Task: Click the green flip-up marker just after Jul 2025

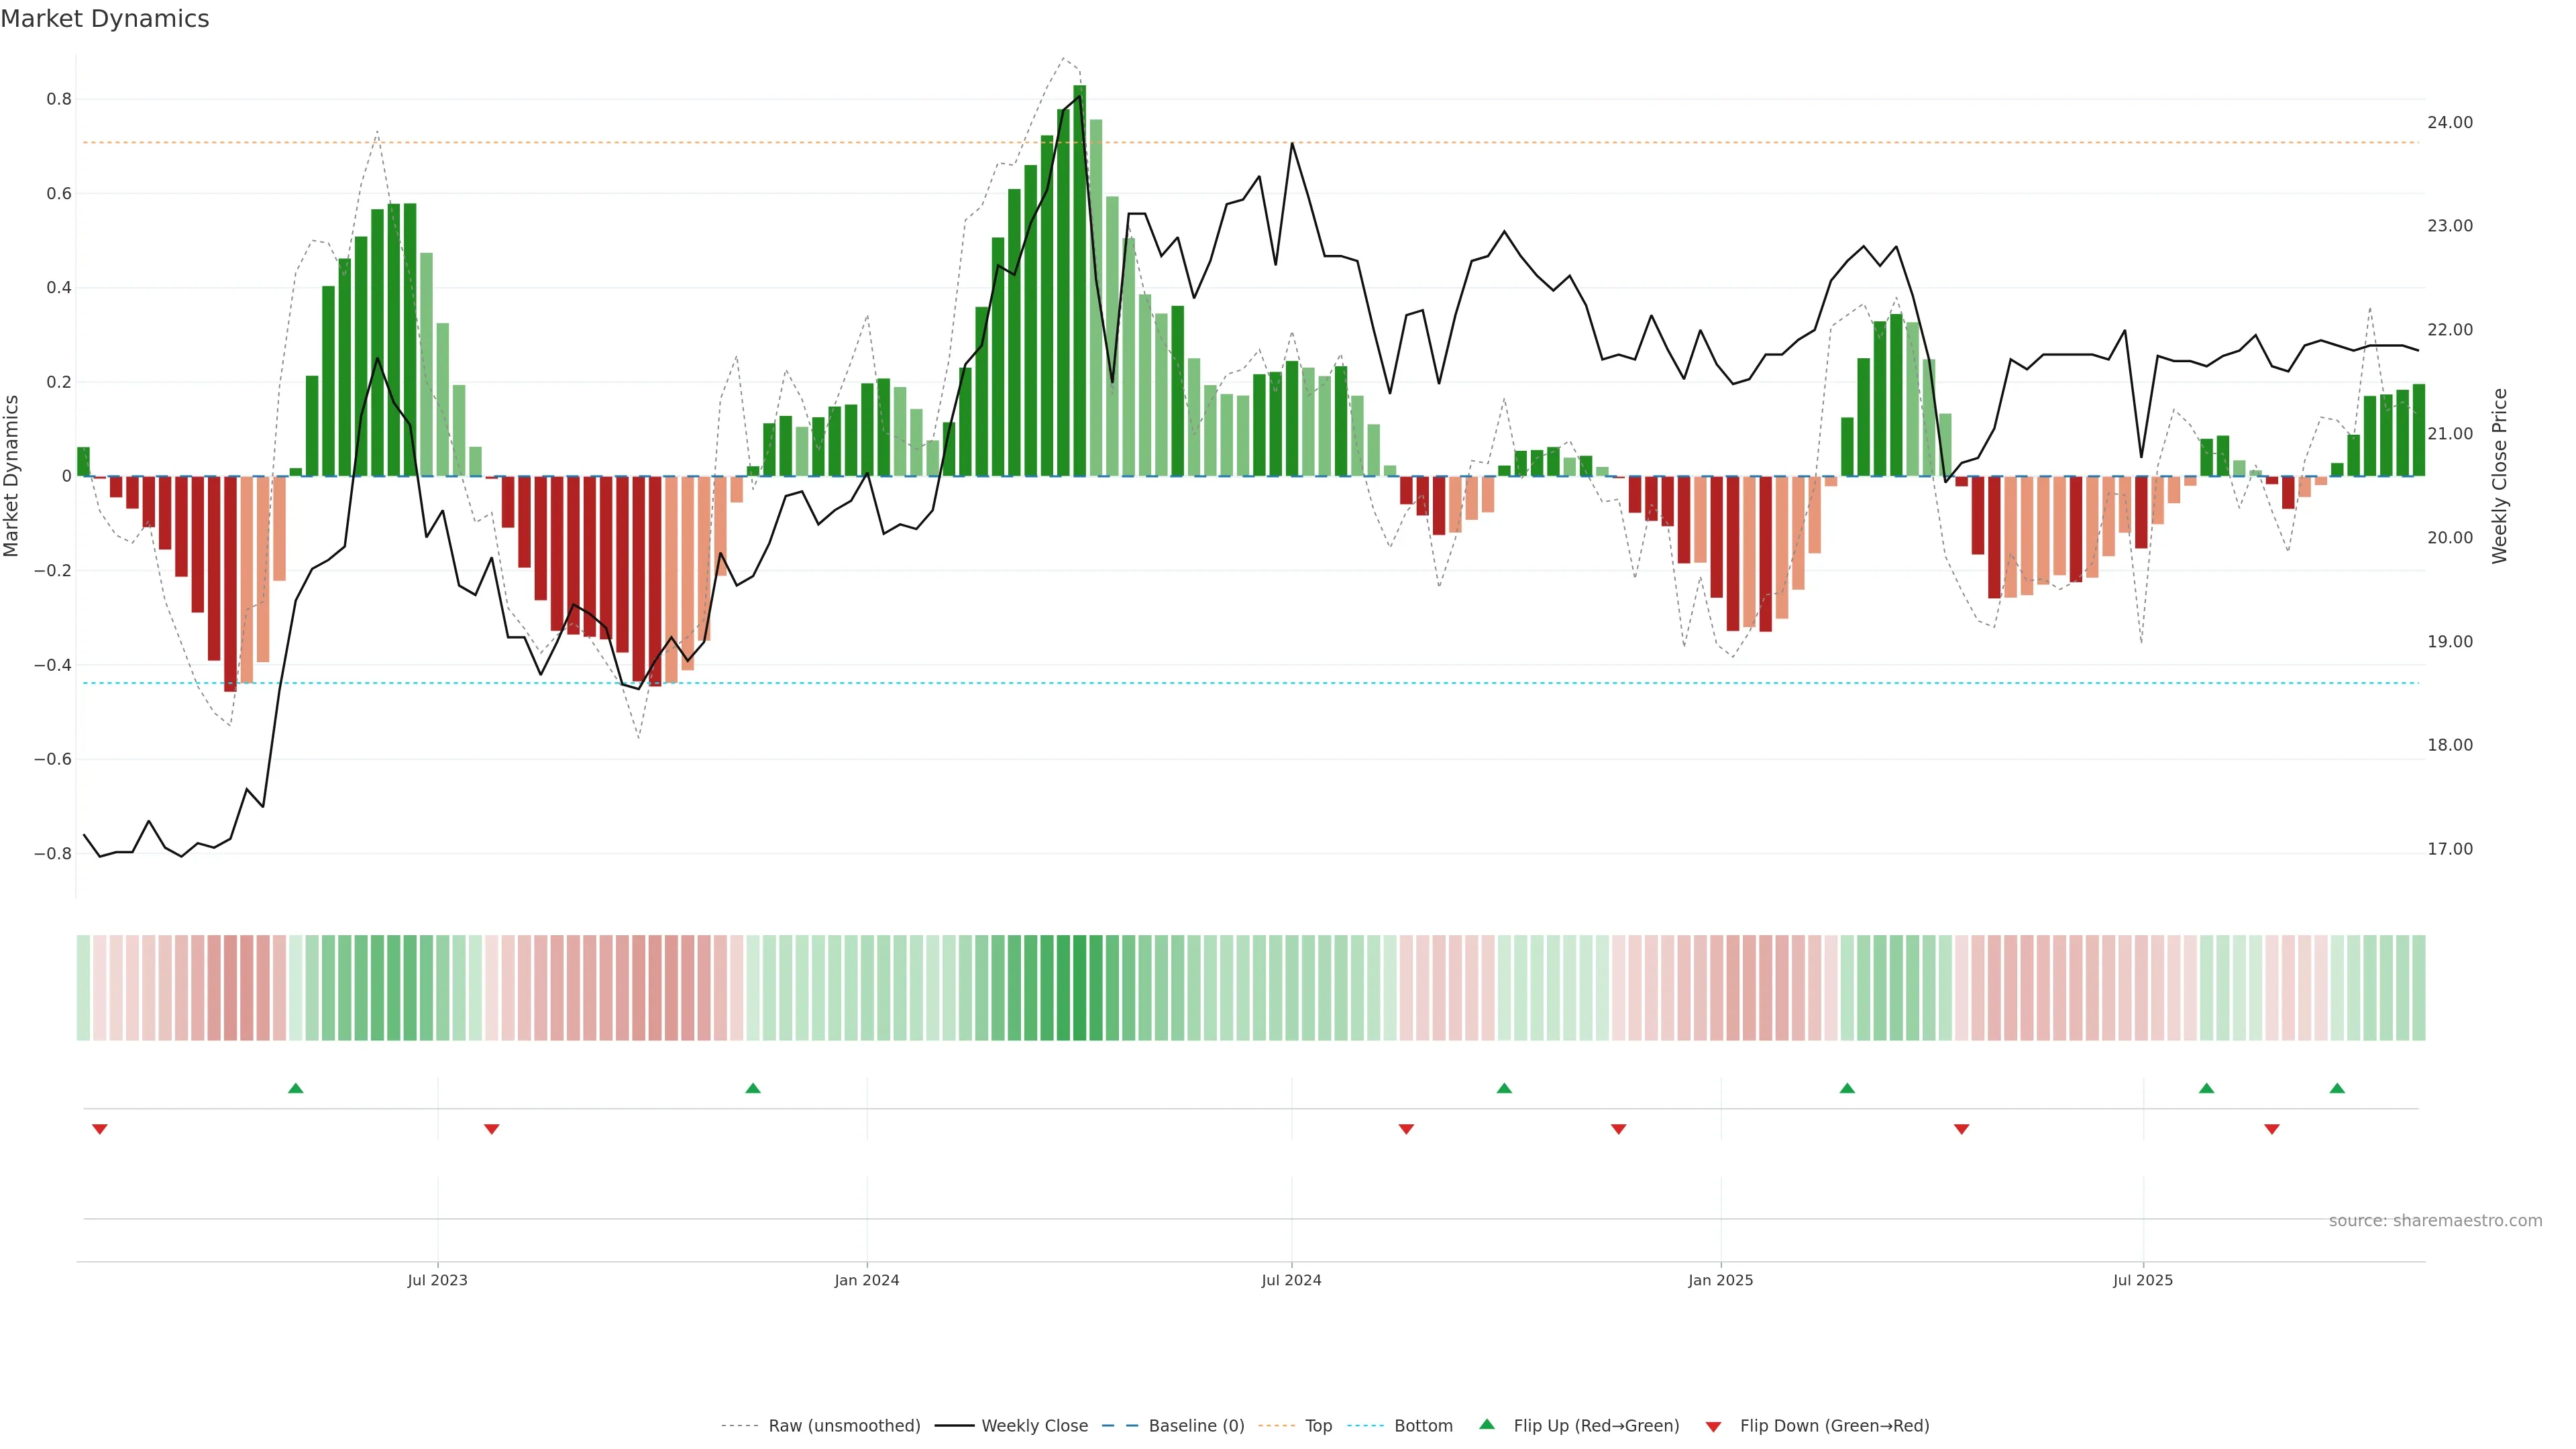Action: [2206, 1088]
